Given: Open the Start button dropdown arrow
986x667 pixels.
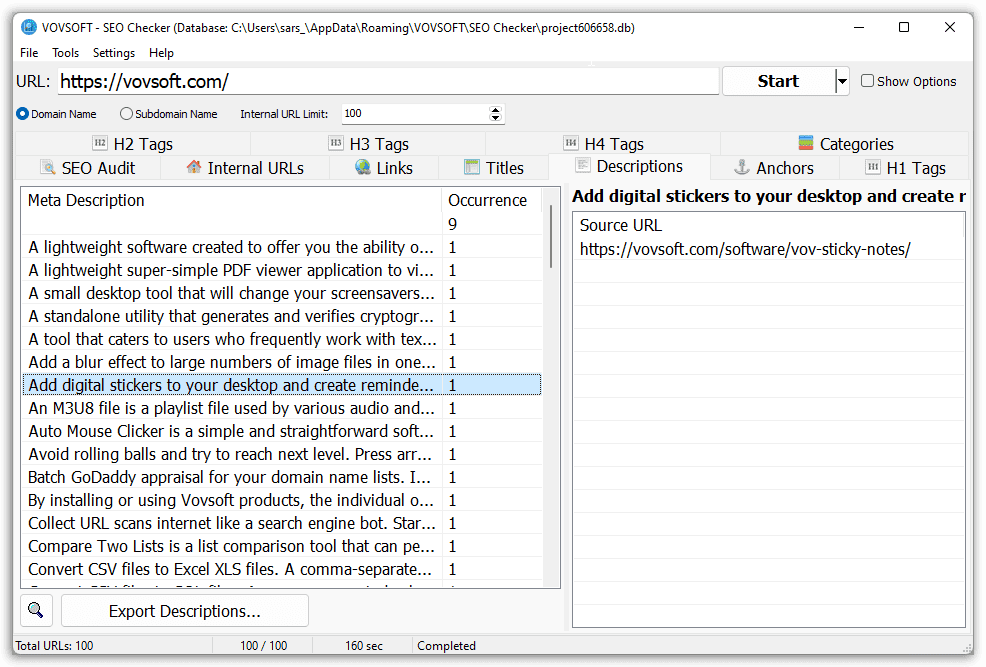Looking at the screenshot, I should (x=842, y=81).
